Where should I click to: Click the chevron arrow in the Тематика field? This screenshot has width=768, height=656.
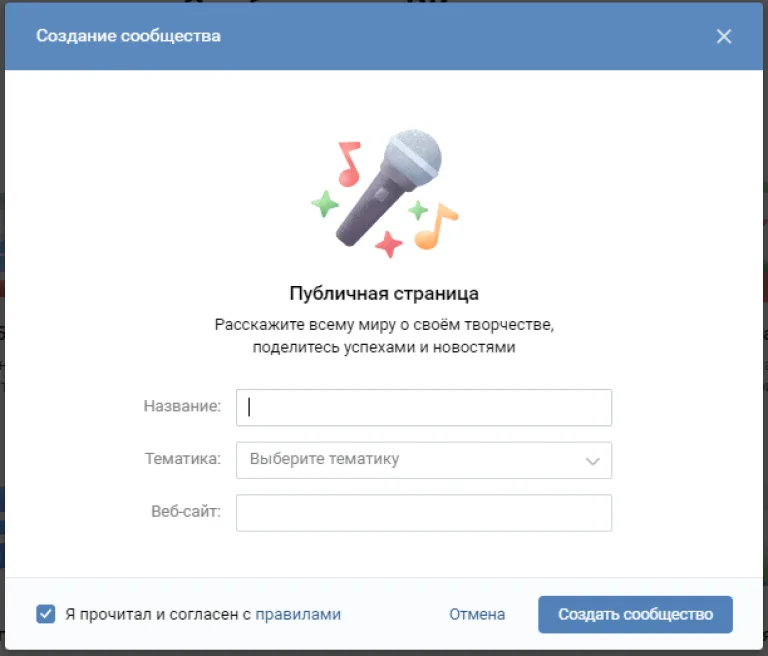(x=593, y=461)
